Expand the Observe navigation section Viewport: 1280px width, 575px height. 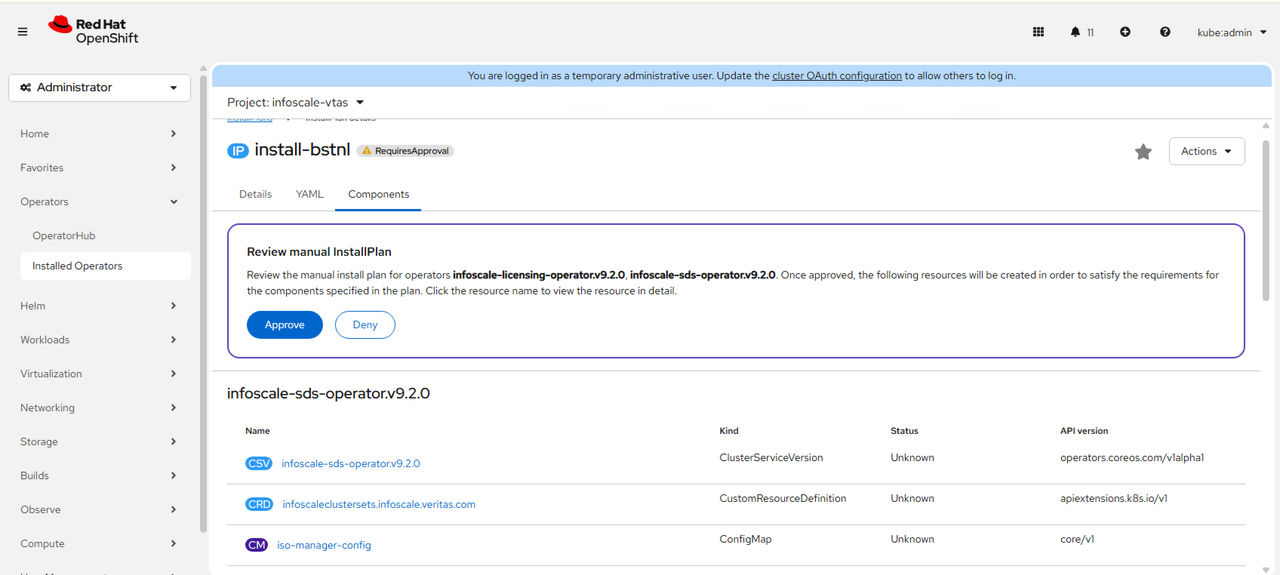pyautogui.click(x=99, y=510)
